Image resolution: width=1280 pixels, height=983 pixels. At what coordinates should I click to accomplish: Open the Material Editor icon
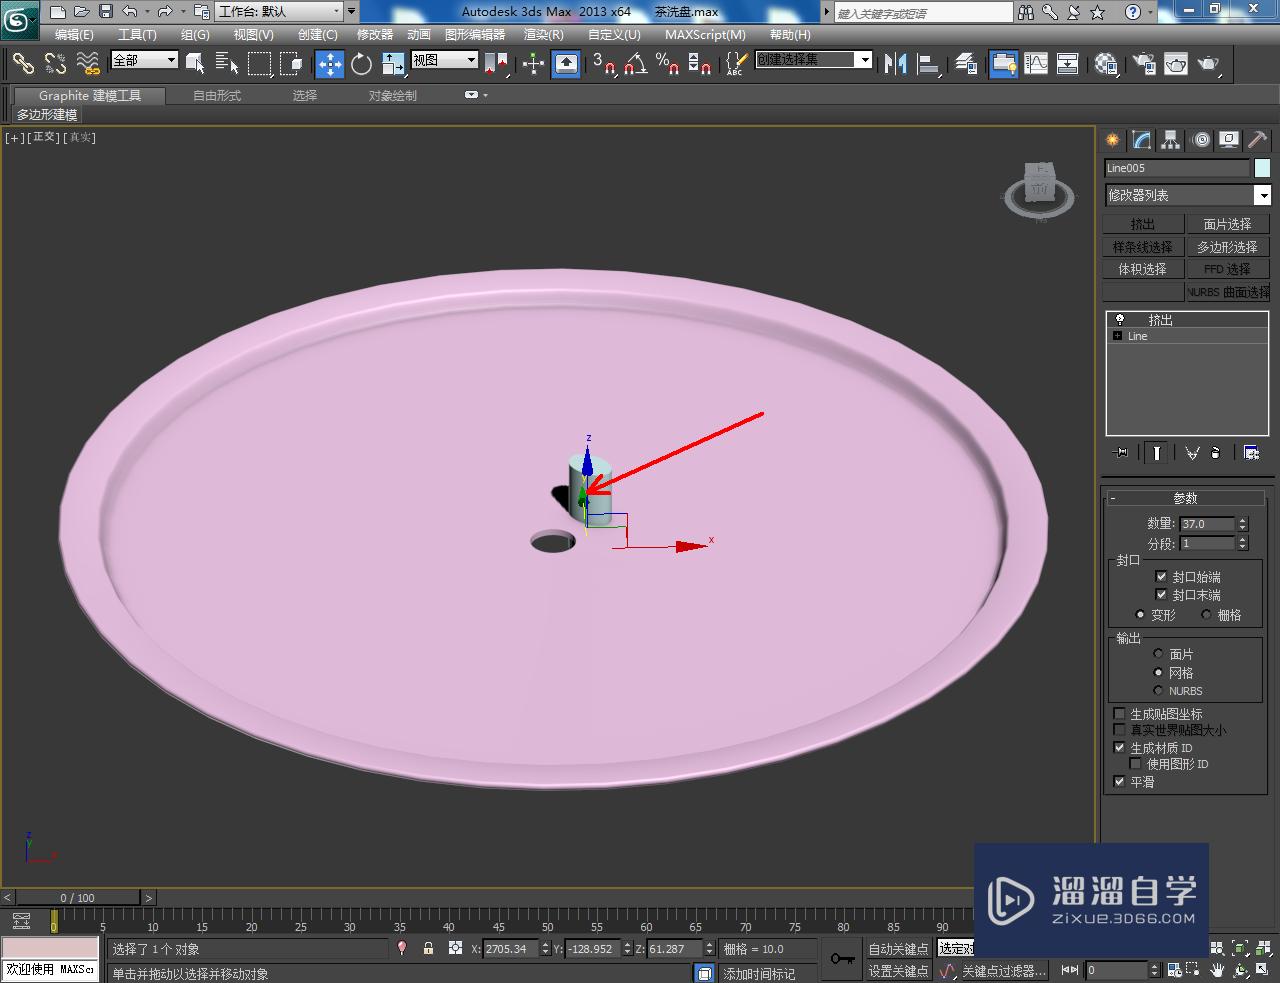click(x=1105, y=64)
